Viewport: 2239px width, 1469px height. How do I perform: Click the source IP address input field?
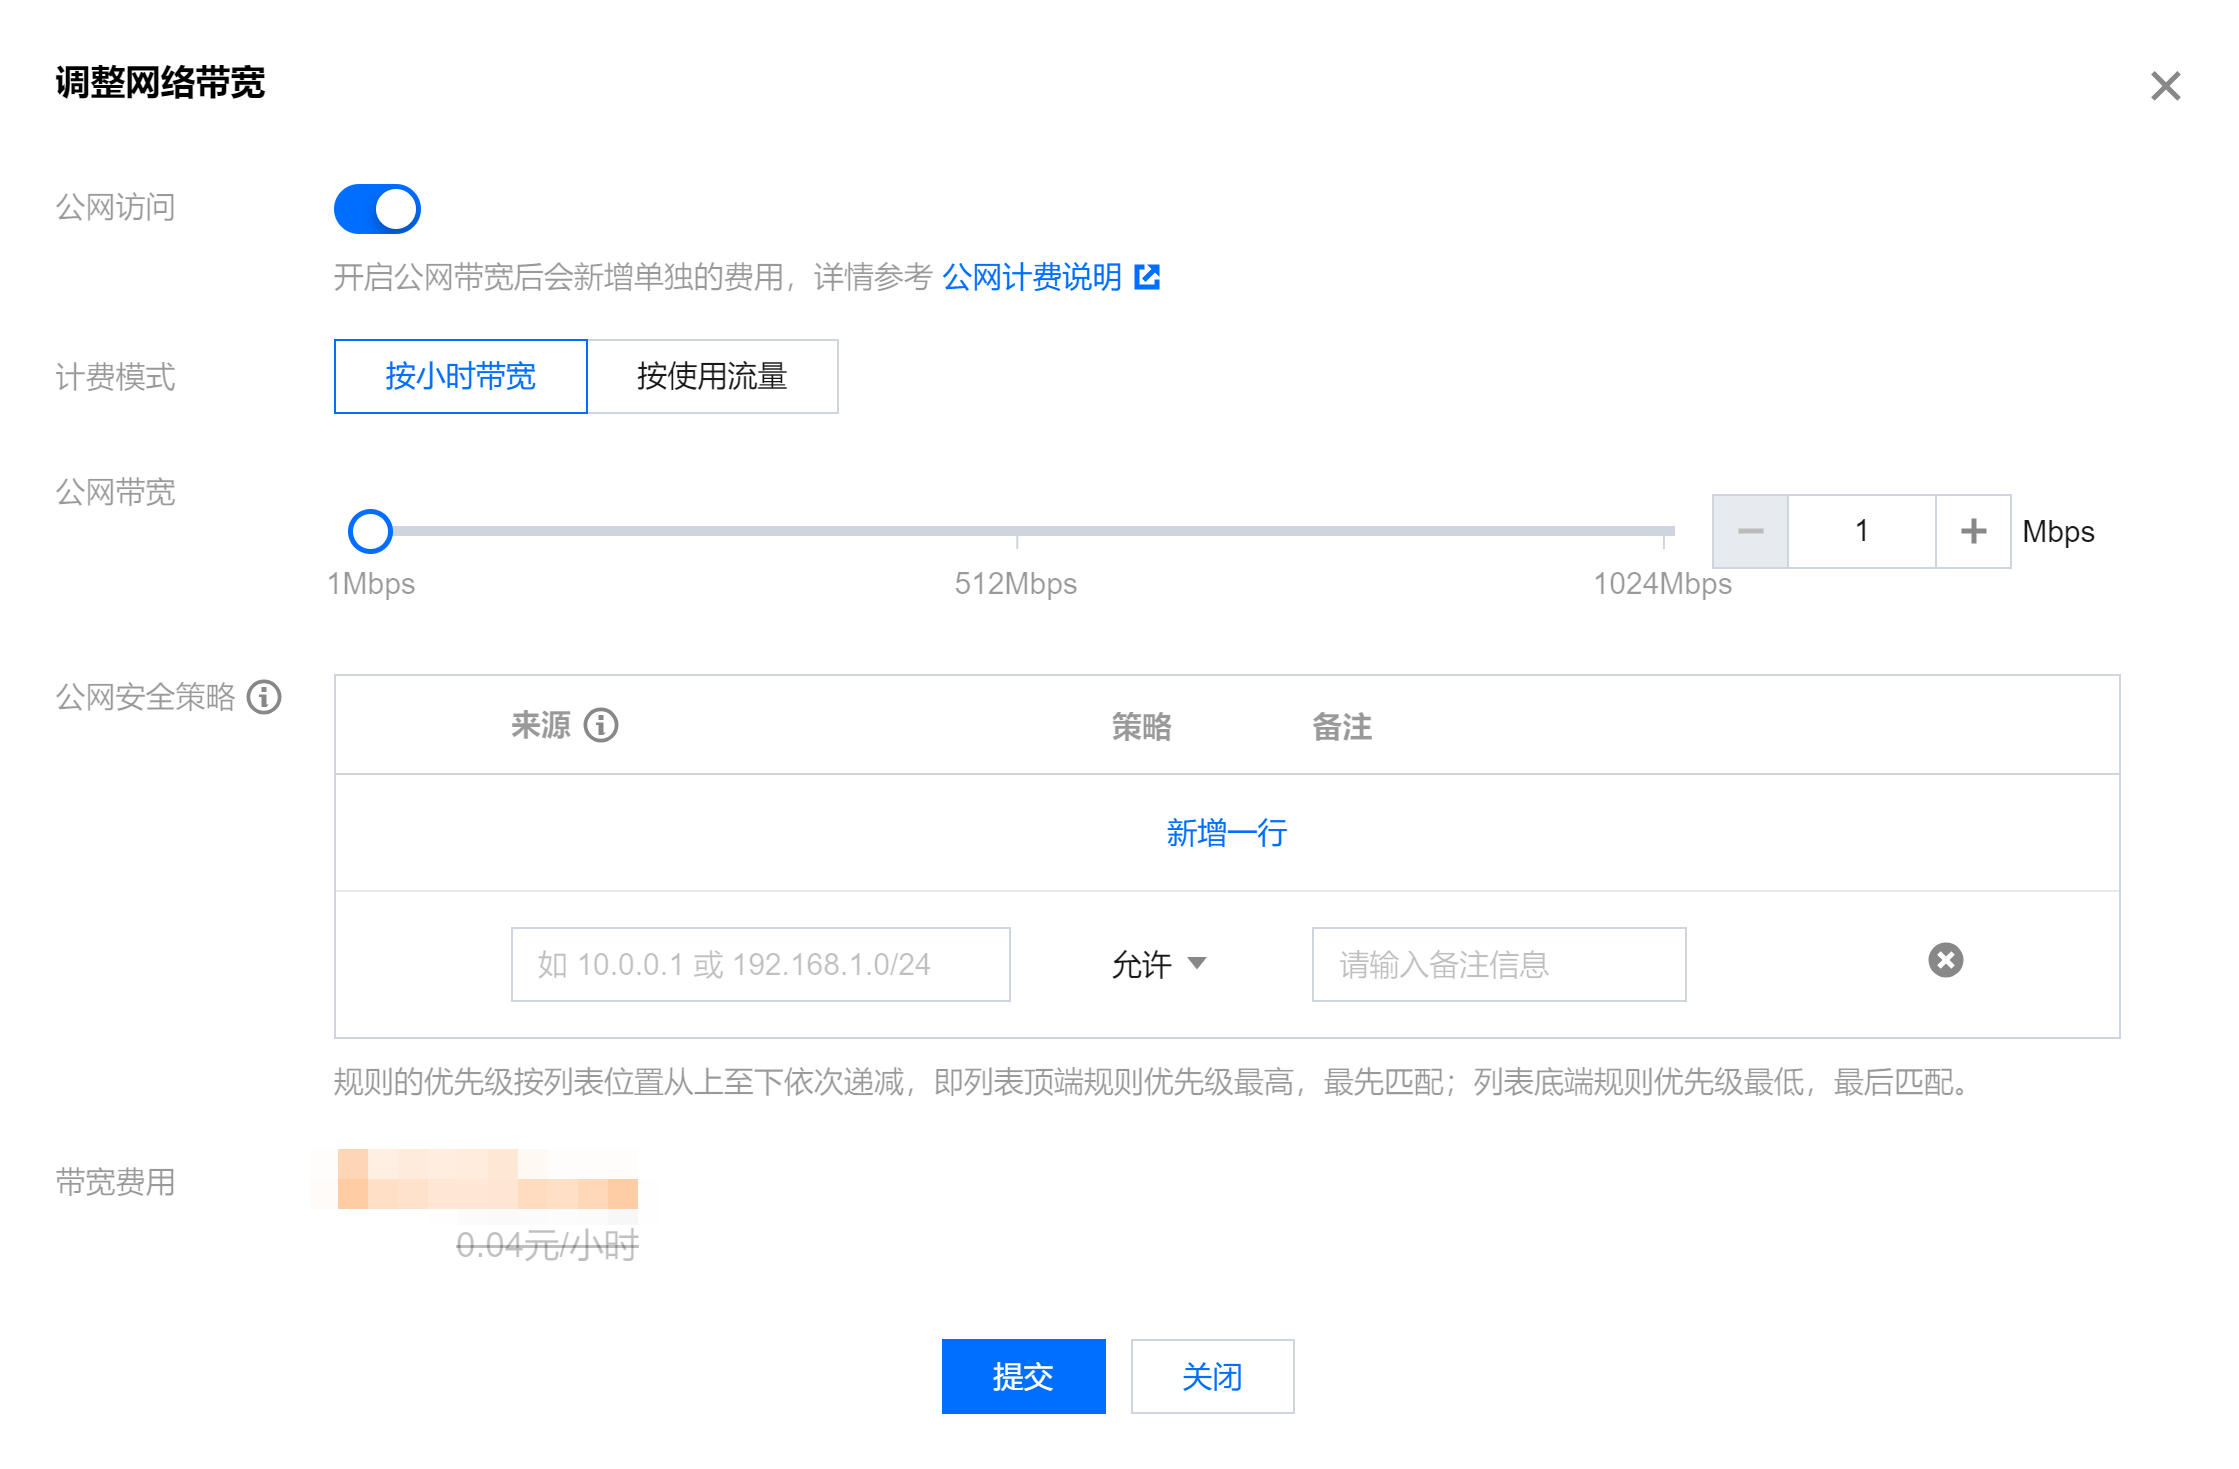(760, 964)
